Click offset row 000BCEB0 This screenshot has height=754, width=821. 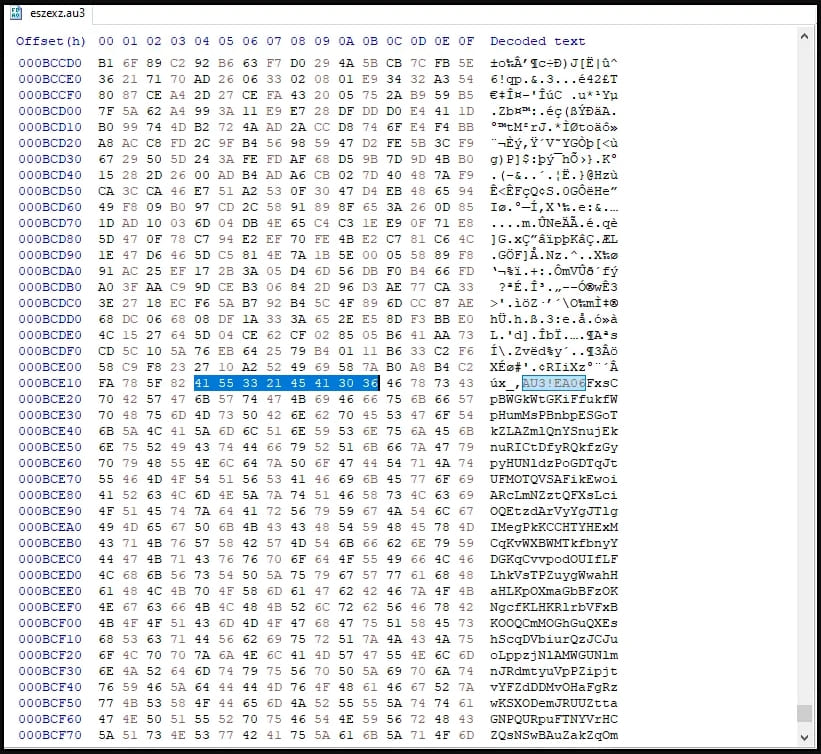click(x=50, y=544)
